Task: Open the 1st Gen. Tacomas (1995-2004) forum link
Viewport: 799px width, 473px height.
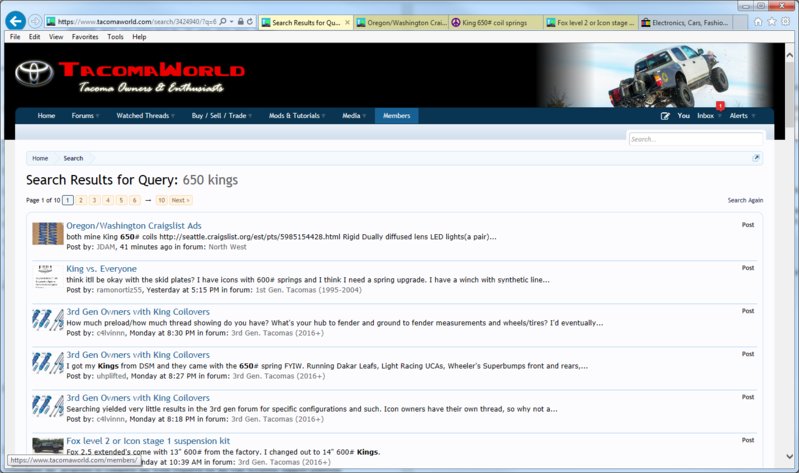Action: tap(308, 290)
